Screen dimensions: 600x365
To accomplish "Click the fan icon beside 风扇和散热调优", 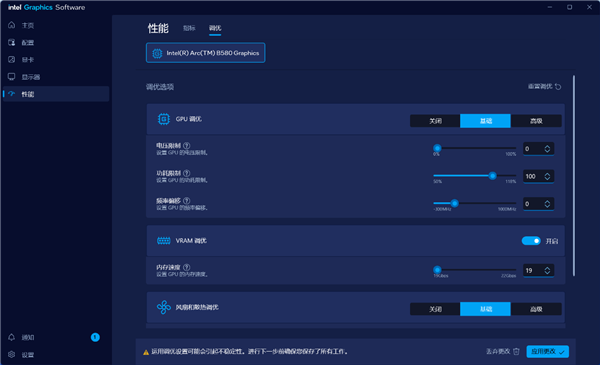I will (164, 307).
